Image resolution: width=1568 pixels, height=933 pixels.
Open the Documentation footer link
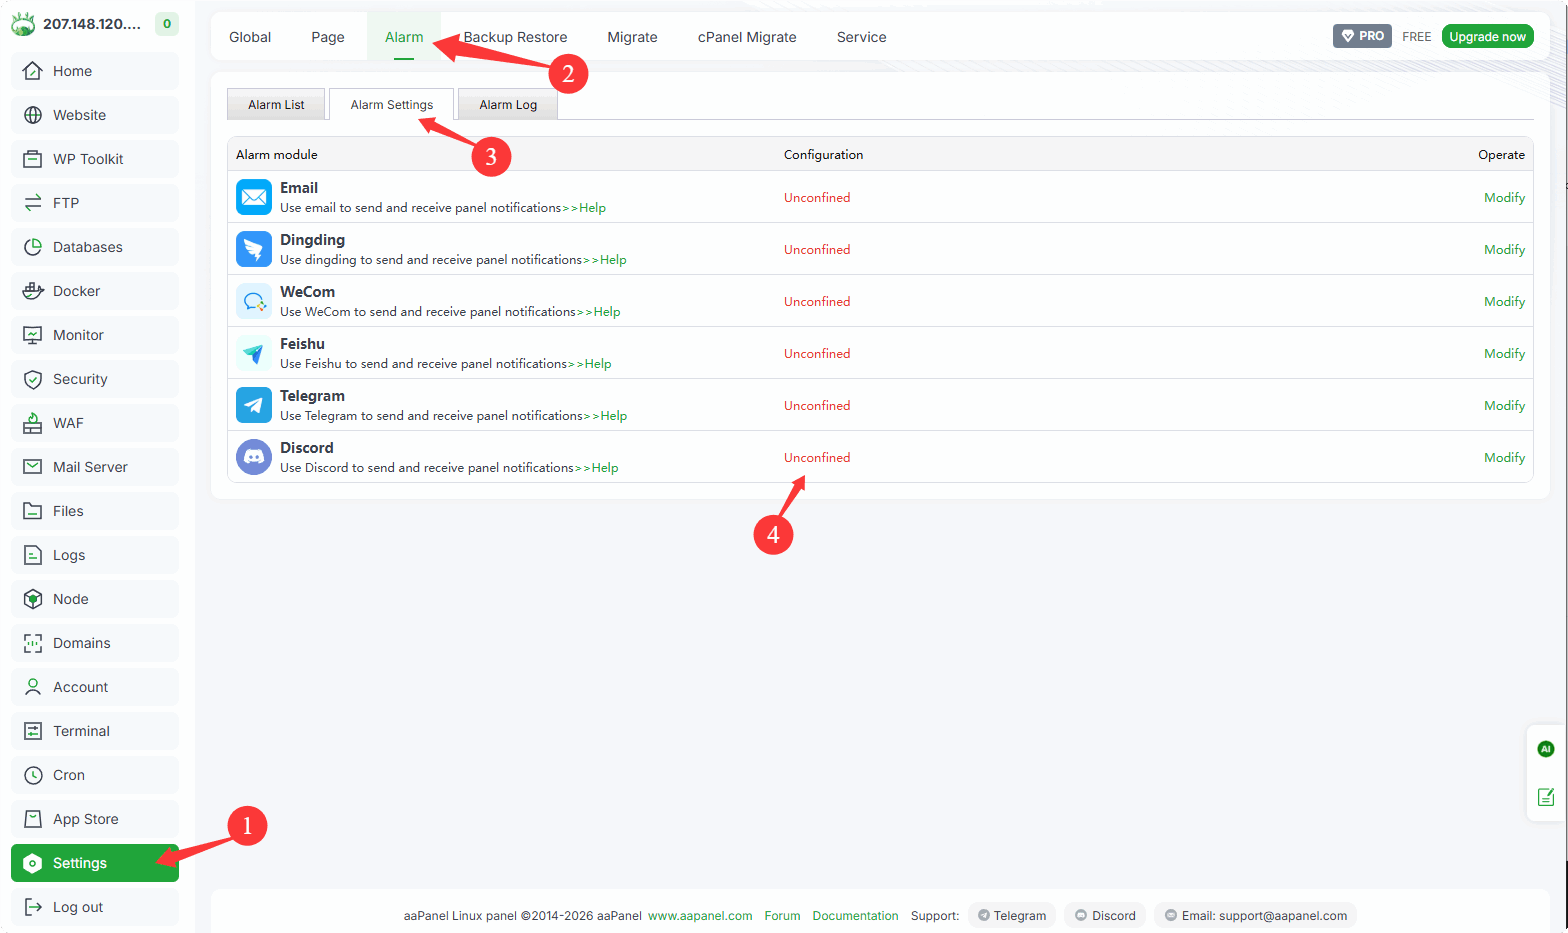[x=855, y=916]
